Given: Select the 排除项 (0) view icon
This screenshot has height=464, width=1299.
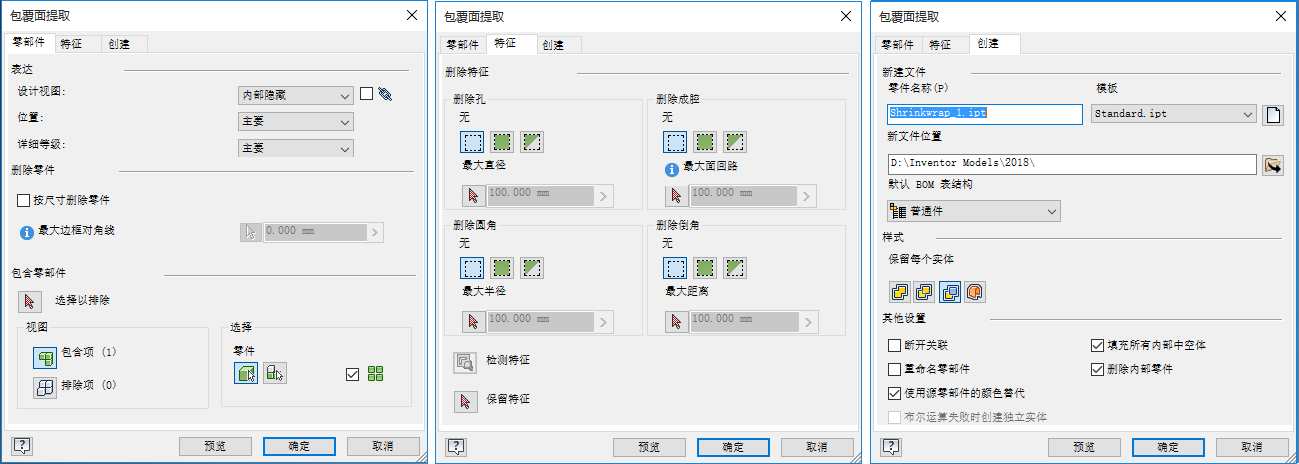Looking at the screenshot, I should pyautogui.click(x=45, y=388).
